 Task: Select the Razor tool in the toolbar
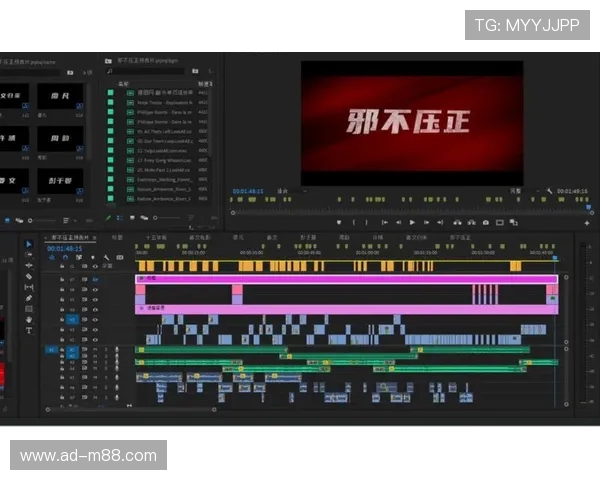click(28, 276)
